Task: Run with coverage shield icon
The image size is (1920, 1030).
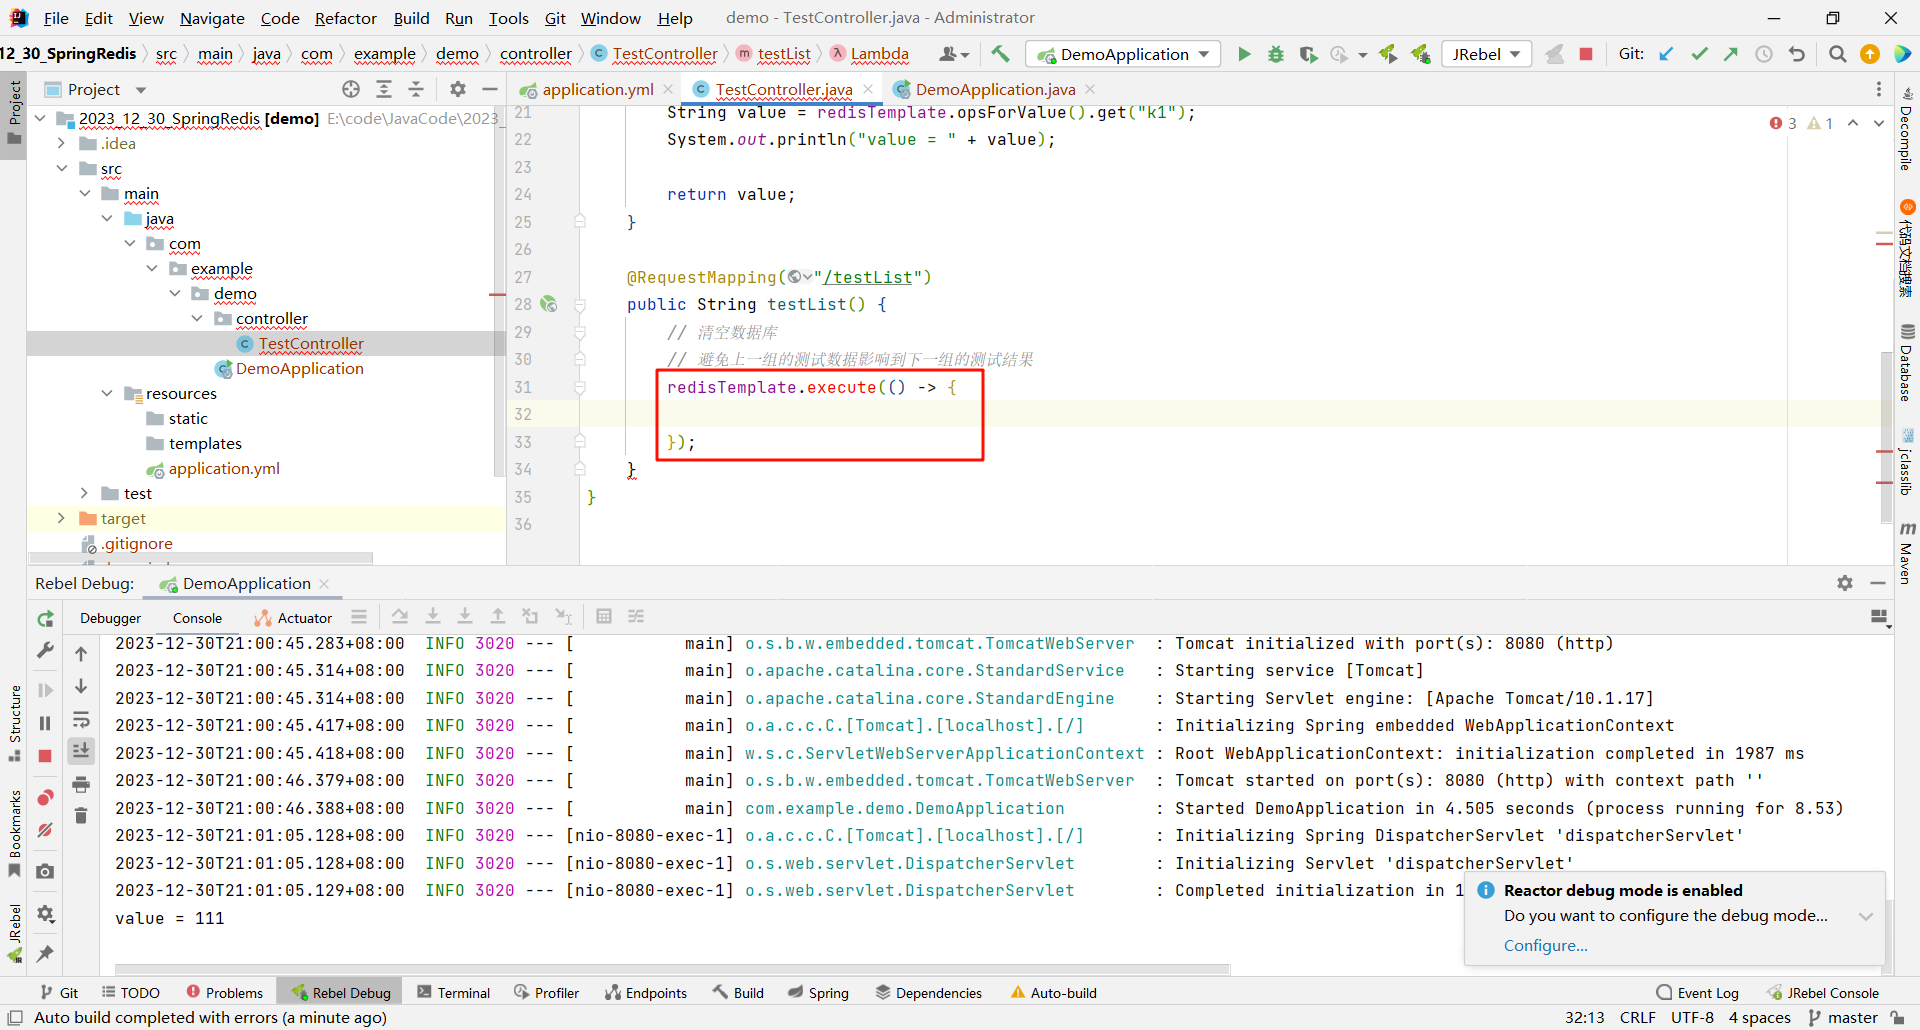Action: (x=1308, y=54)
